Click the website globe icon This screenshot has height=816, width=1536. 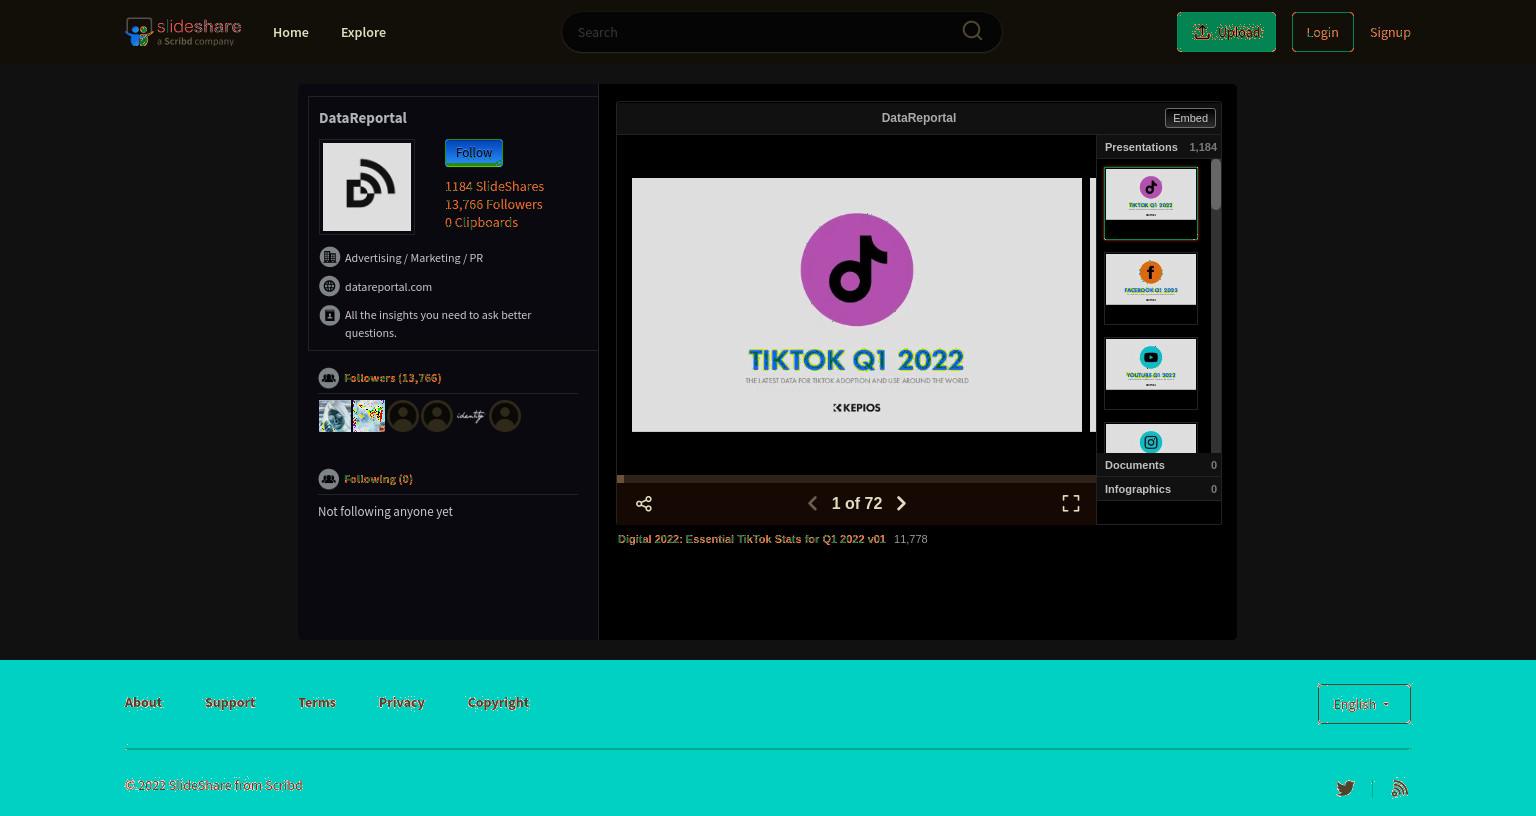[329, 286]
